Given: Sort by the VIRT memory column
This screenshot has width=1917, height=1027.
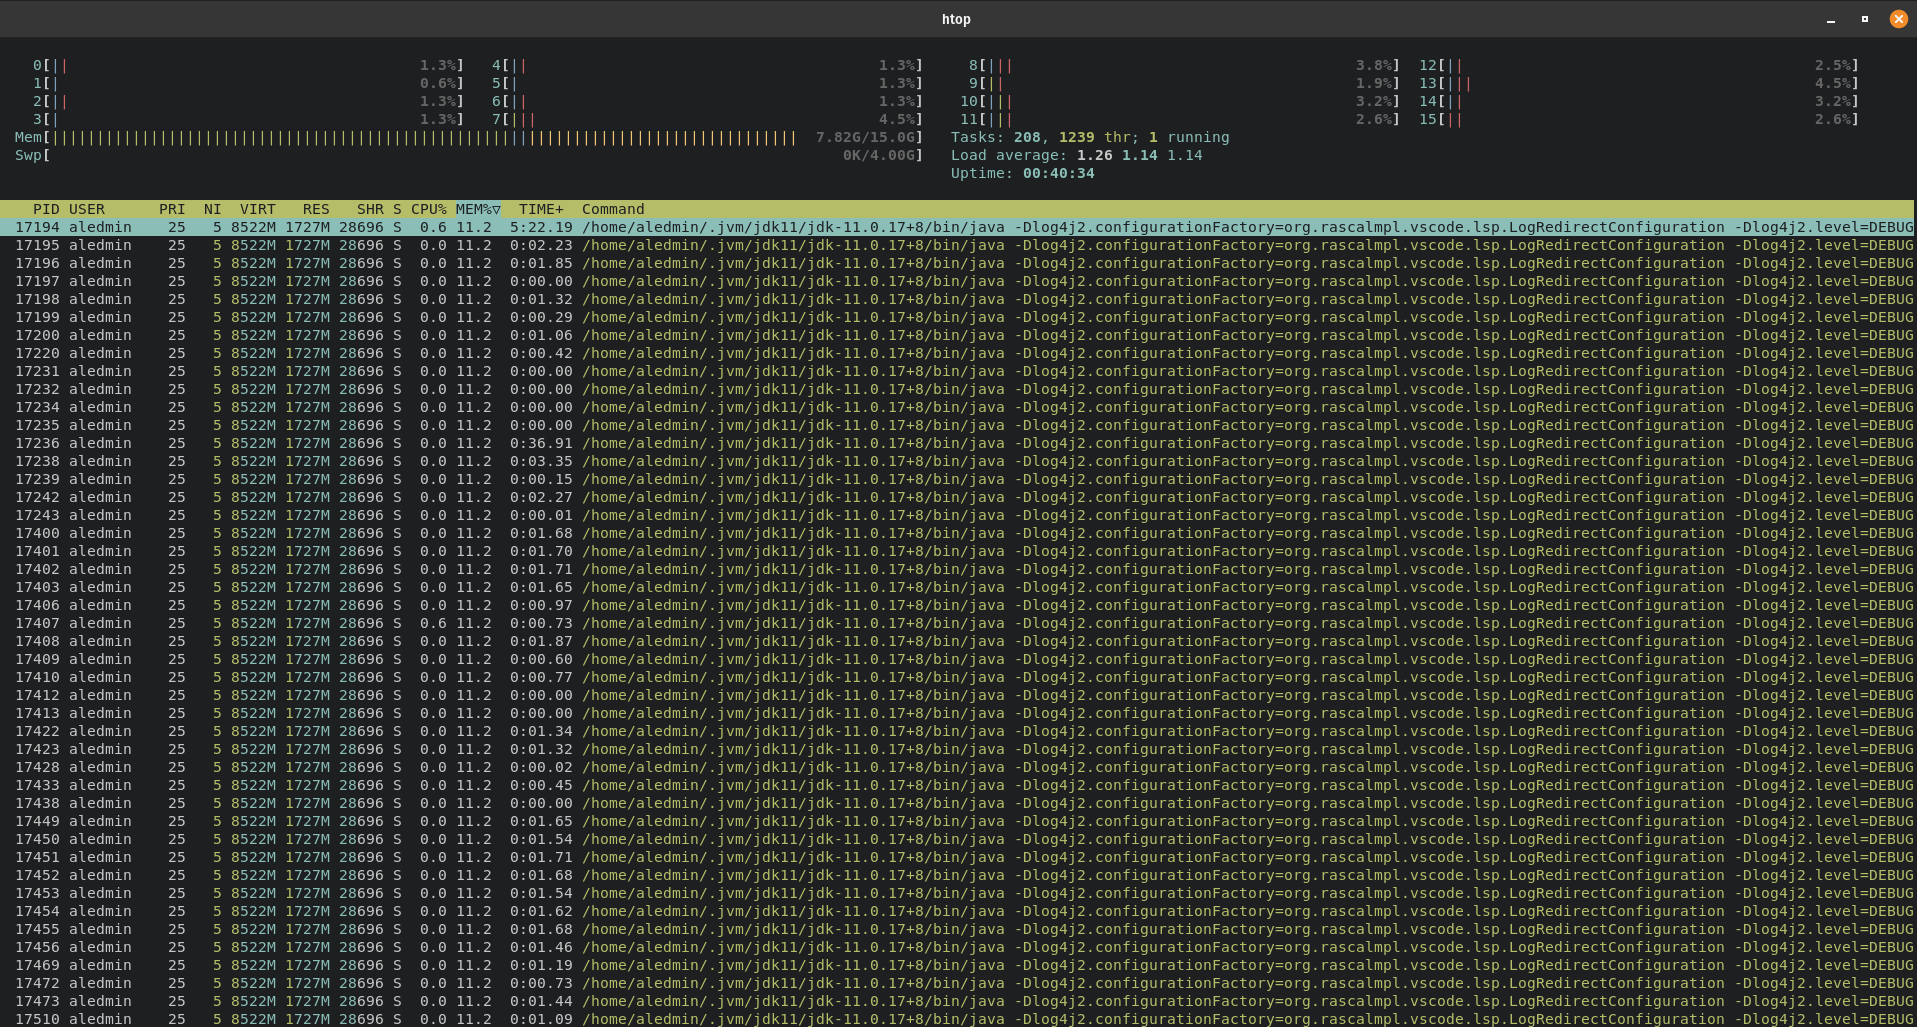Looking at the screenshot, I should pyautogui.click(x=257, y=209).
